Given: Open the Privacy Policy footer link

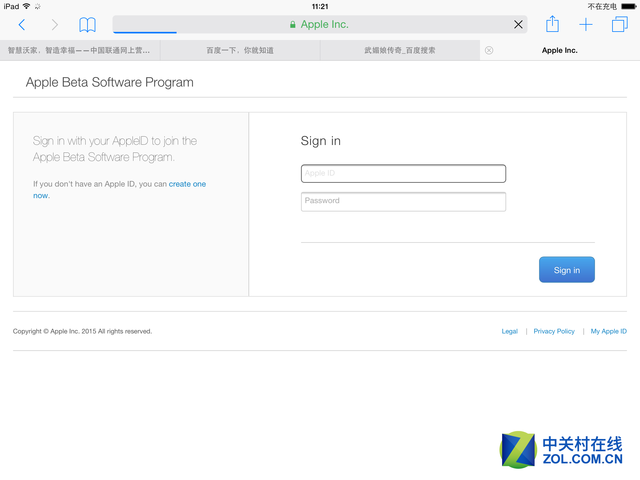Looking at the screenshot, I should 554,331.
